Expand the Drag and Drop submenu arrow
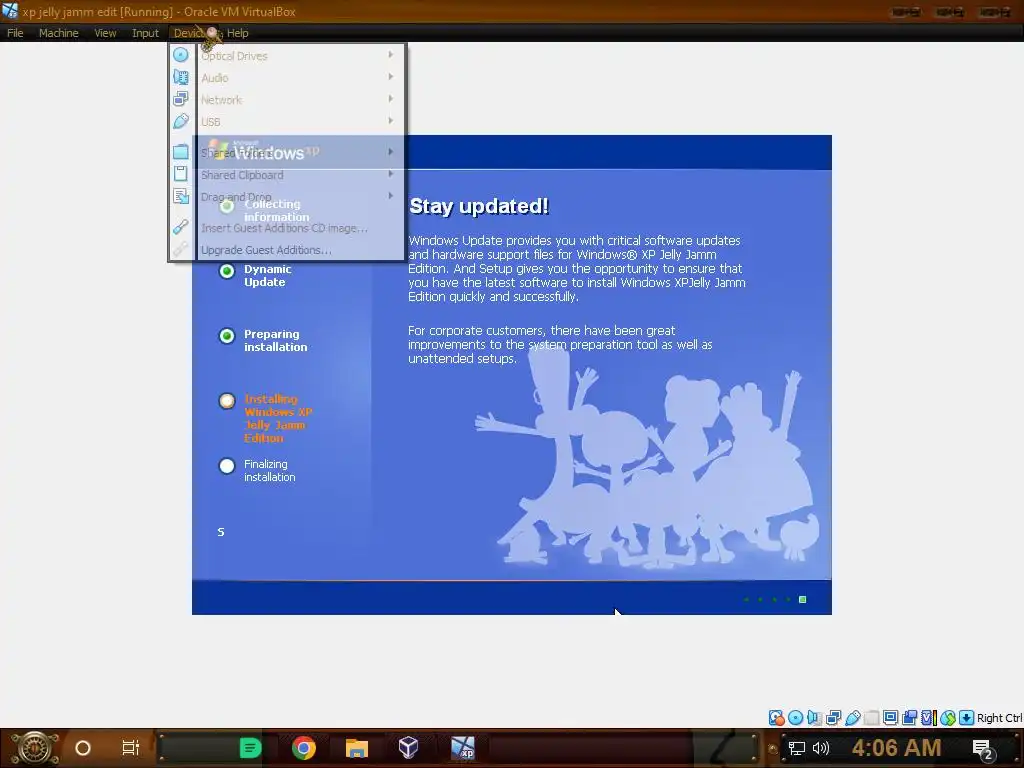 click(391, 195)
